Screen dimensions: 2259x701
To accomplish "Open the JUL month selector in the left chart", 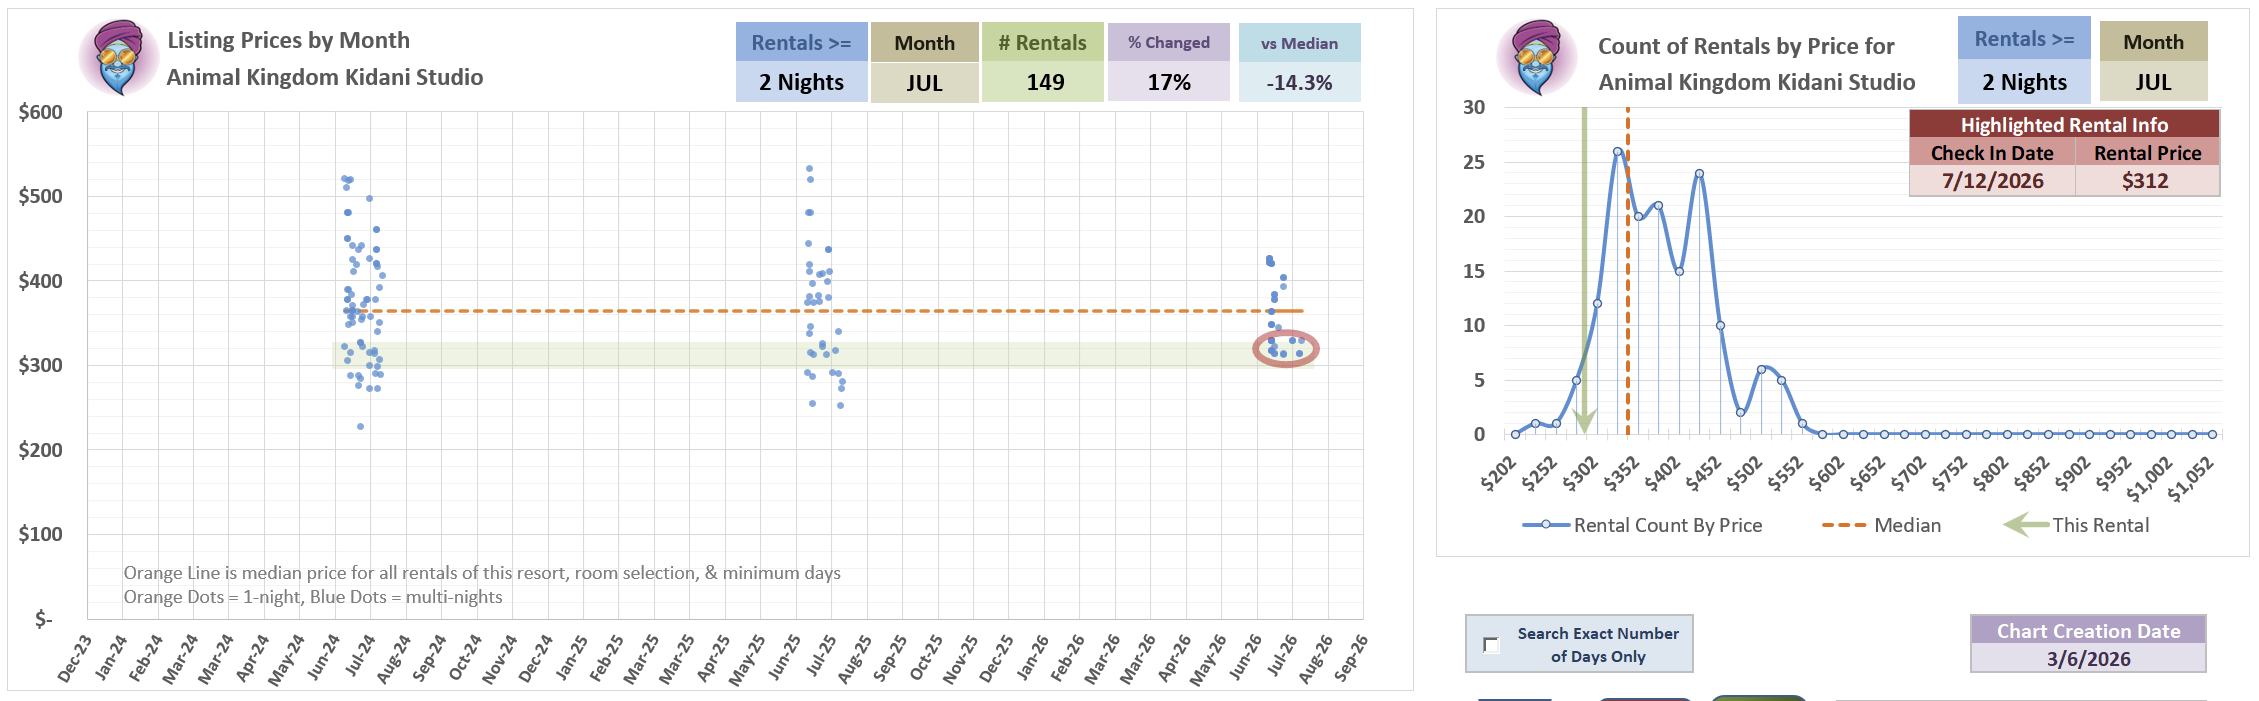I will click(925, 82).
